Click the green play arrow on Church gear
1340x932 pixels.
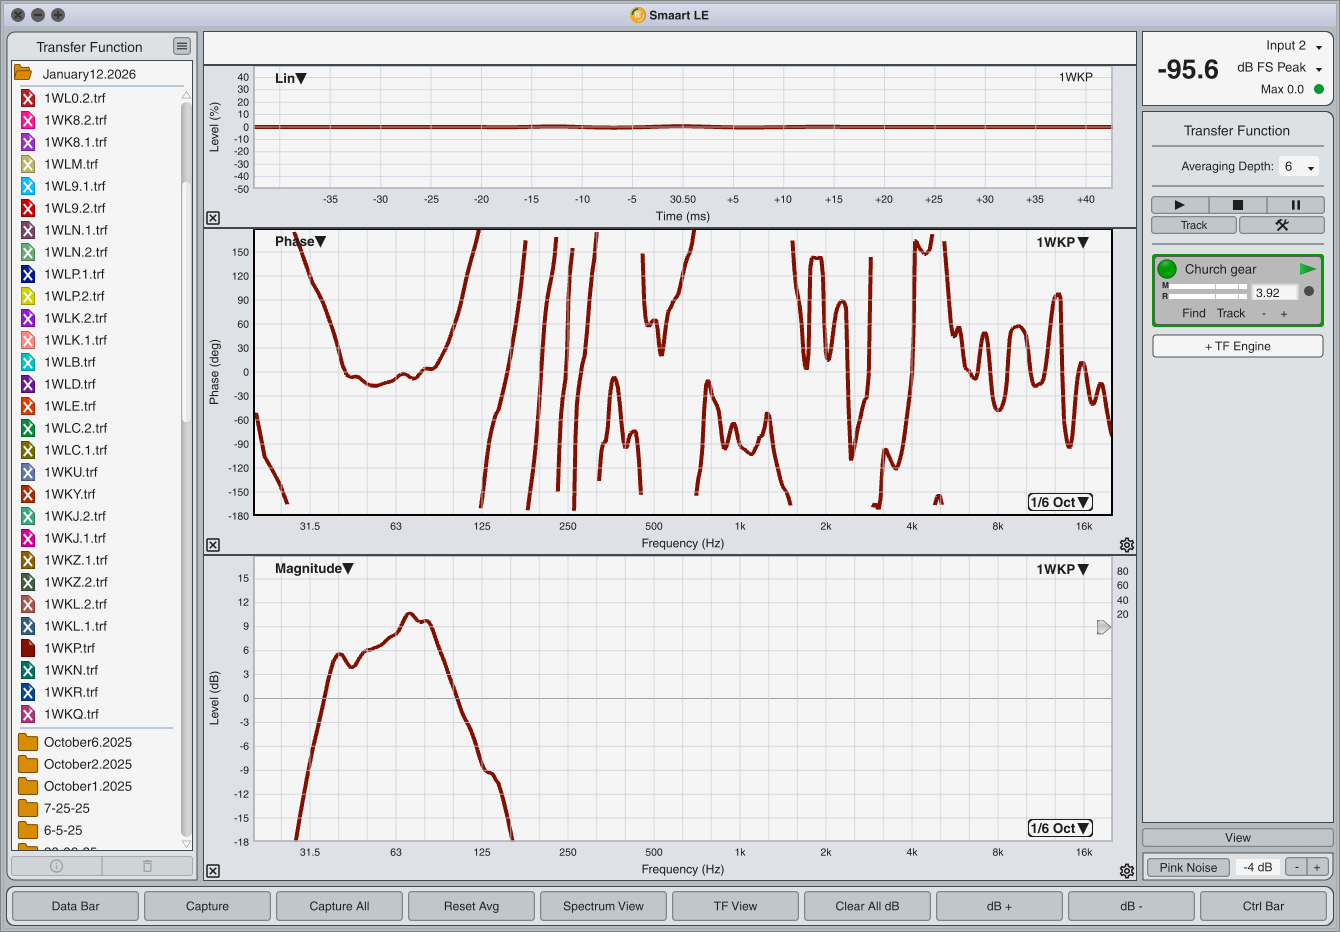click(1307, 269)
